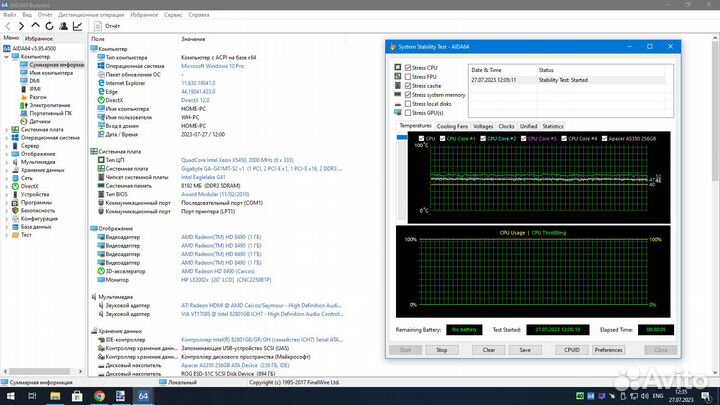This screenshot has height=405, width=720.
Task: Stop the stability test with Stop button
Action: 442,350
